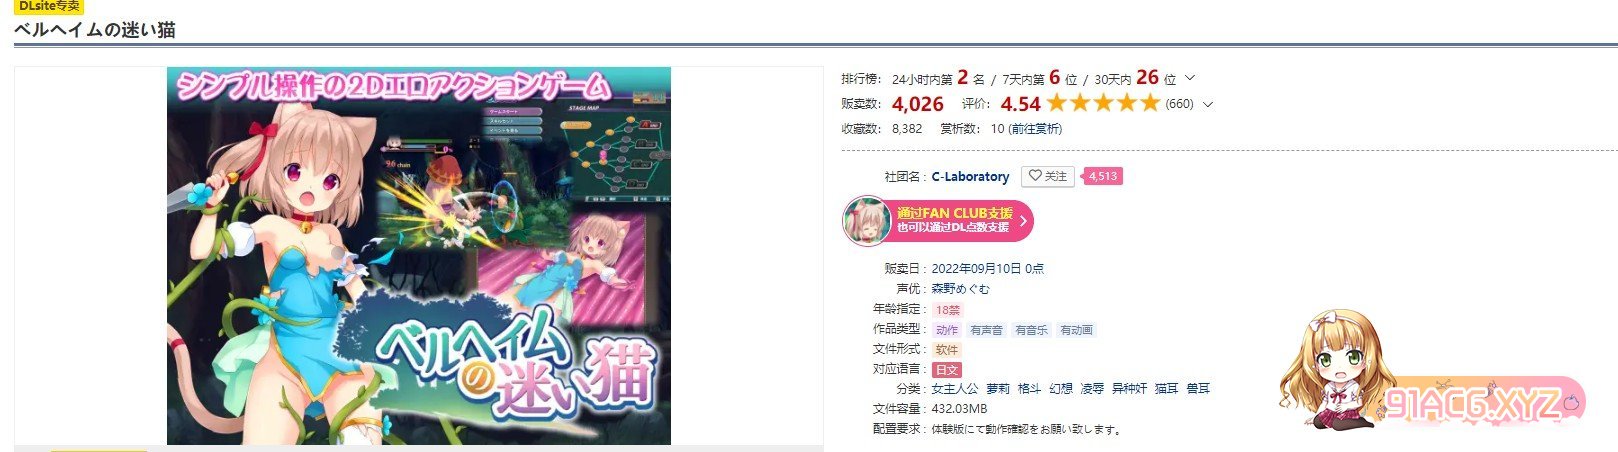Select the 动作 work type tag
This screenshot has width=1618, height=452.
coord(947,330)
